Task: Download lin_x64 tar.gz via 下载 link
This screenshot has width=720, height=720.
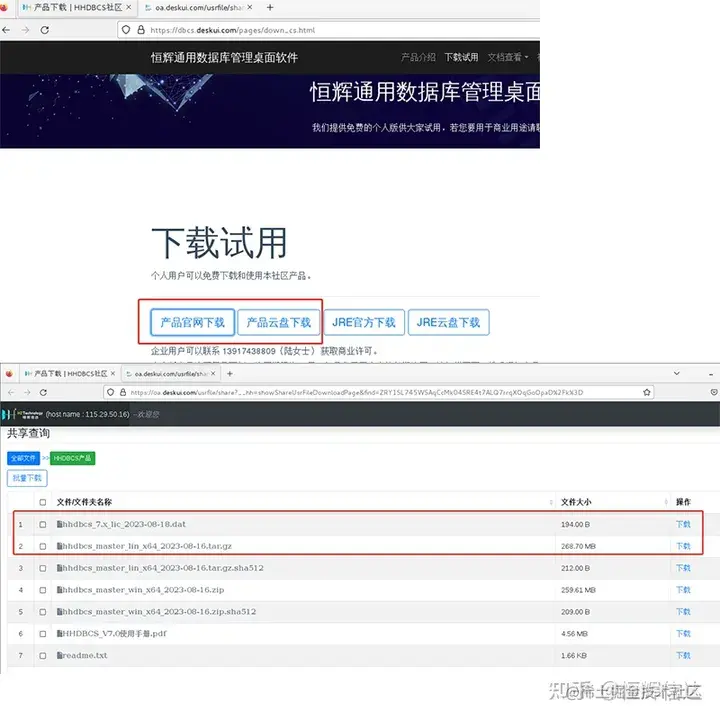Action: pyautogui.click(x=683, y=546)
